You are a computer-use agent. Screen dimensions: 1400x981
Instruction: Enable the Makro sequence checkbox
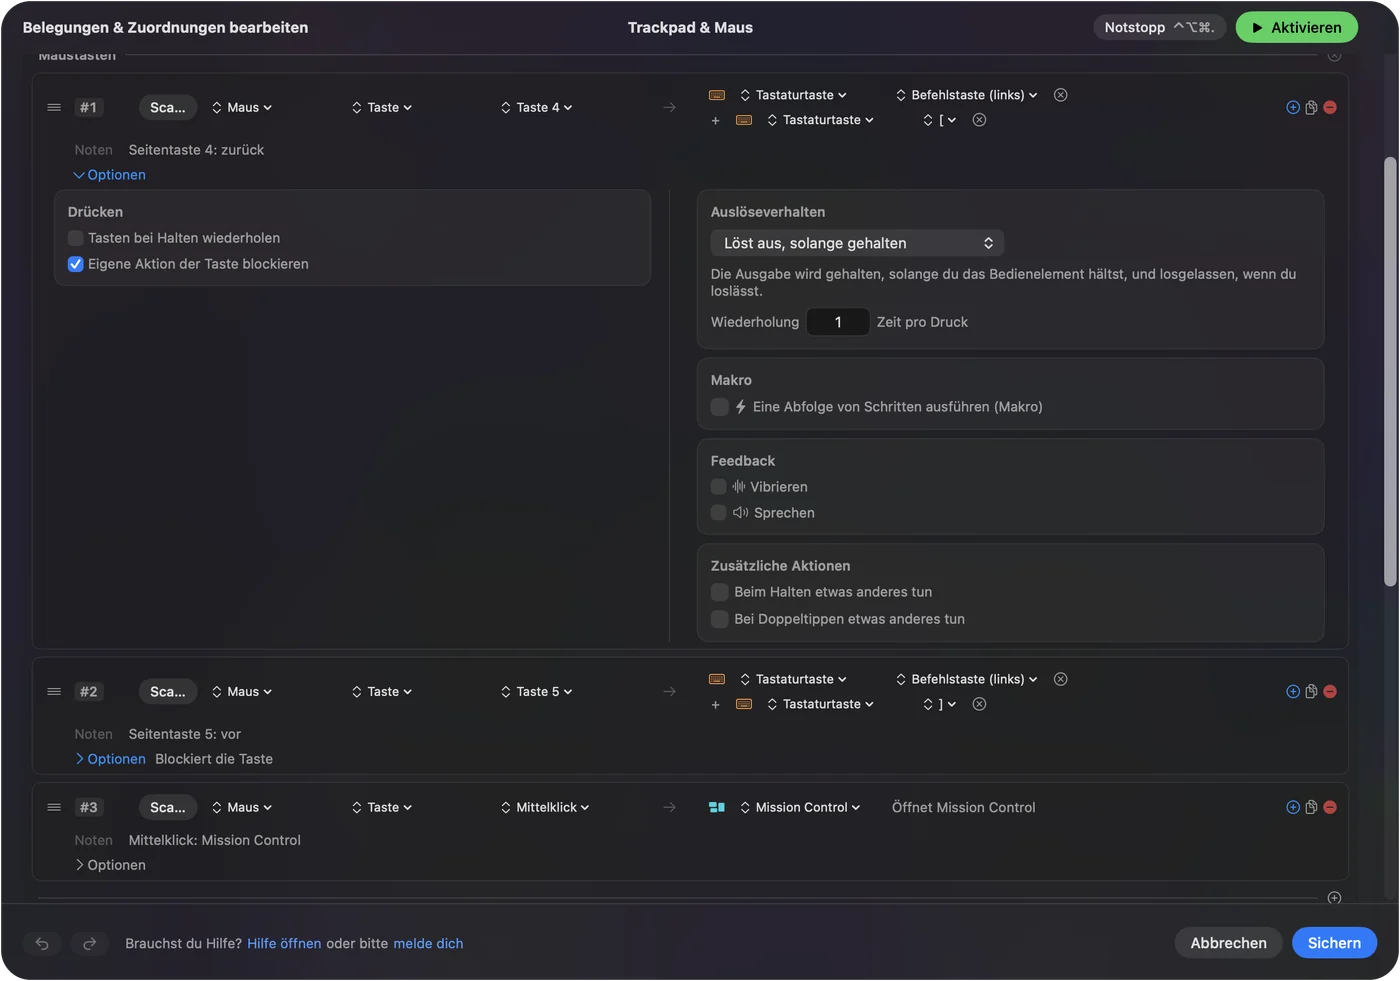click(x=719, y=407)
